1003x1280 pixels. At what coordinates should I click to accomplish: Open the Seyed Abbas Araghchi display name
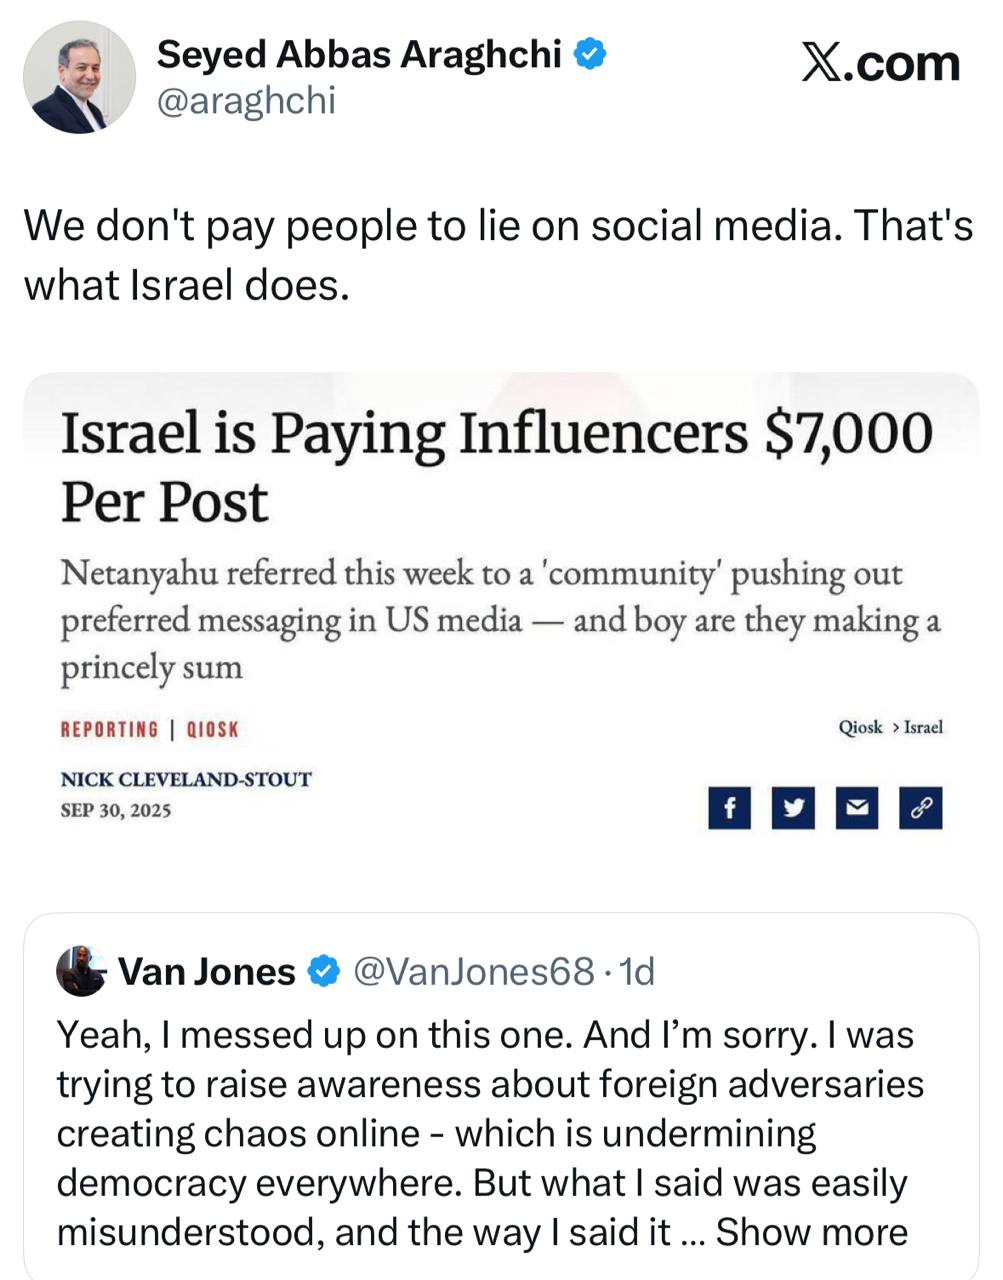tap(359, 54)
